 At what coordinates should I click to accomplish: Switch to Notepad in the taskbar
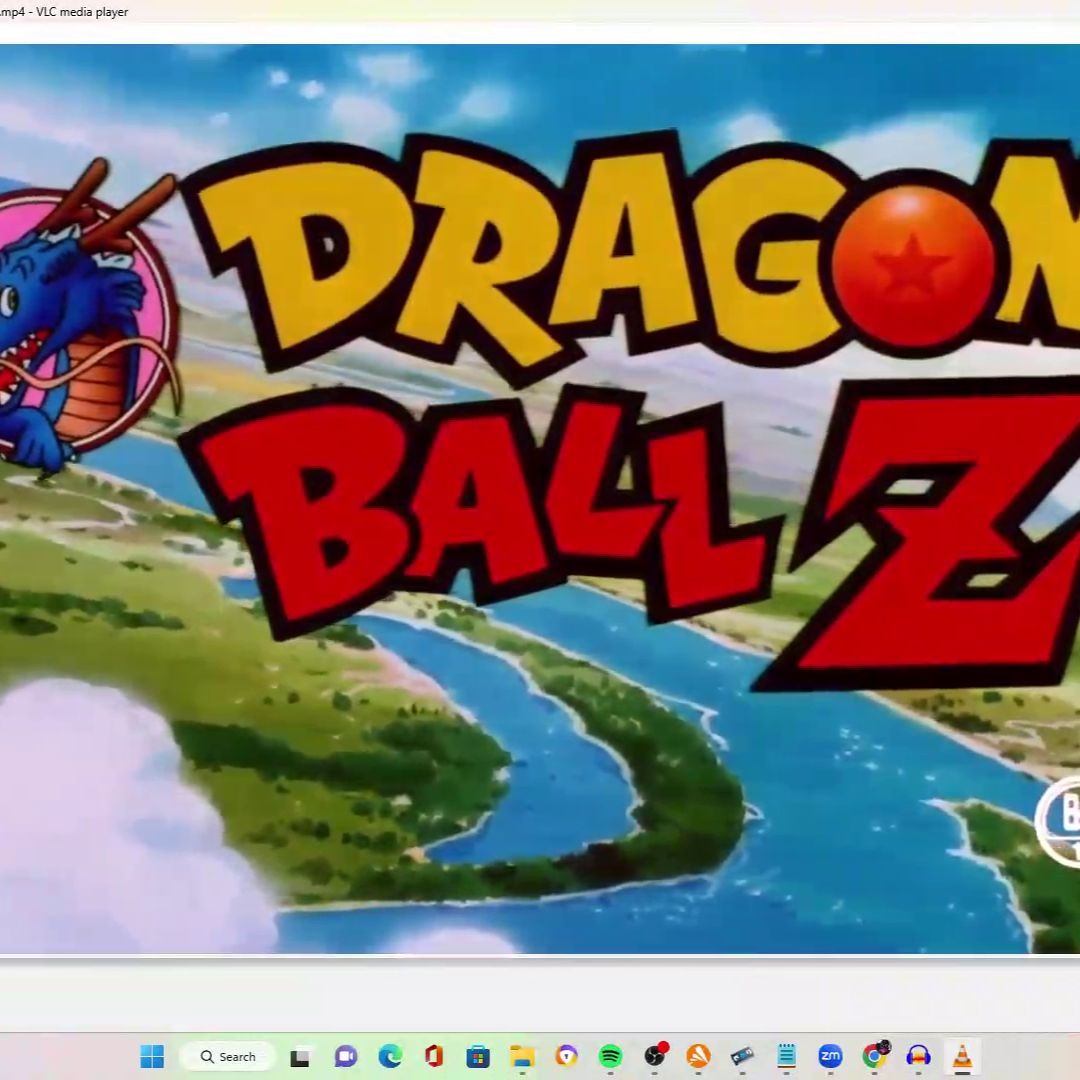coord(787,1056)
